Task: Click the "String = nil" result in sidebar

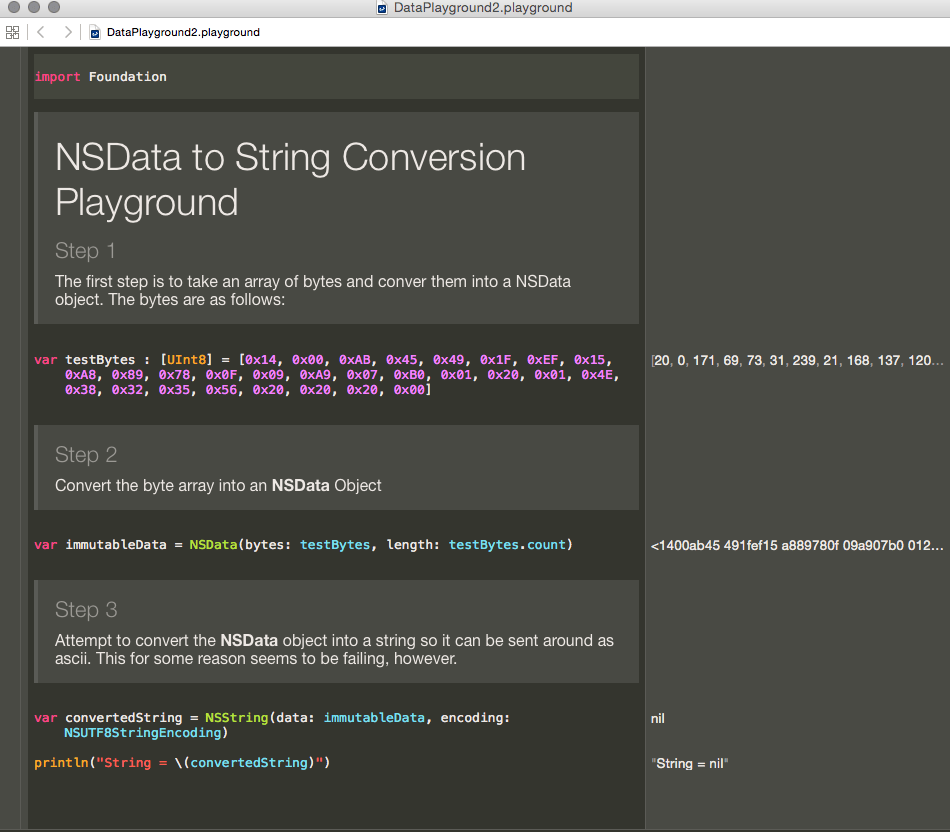Action: pos(689,764)
